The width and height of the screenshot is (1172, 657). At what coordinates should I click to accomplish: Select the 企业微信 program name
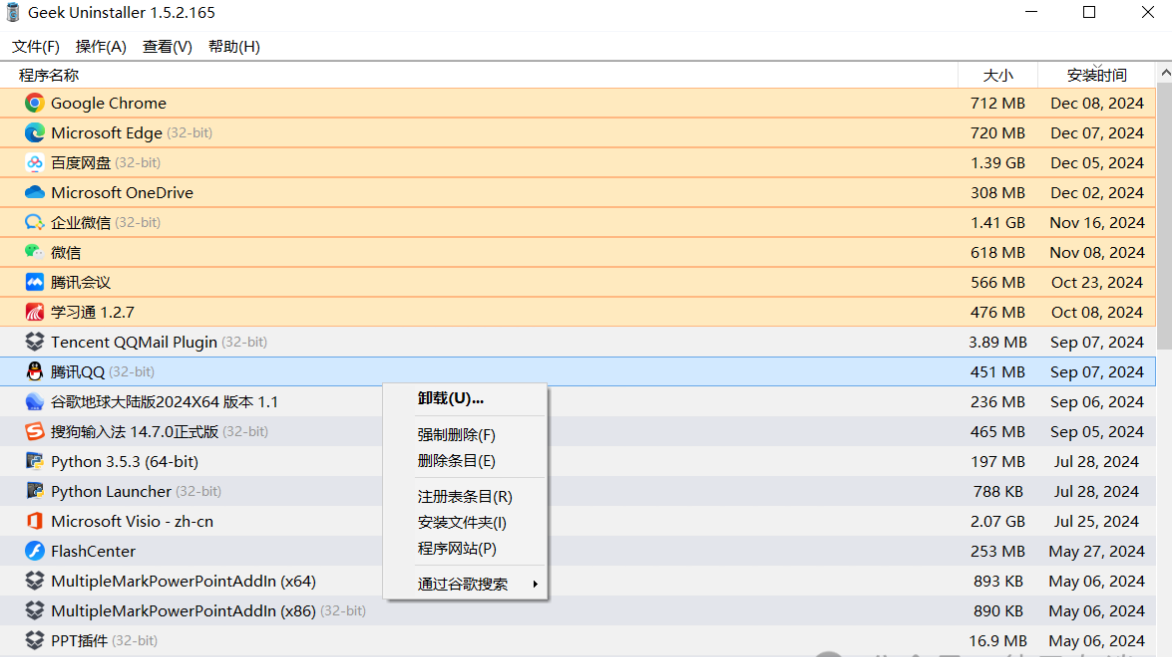click(x=81, y=222)
